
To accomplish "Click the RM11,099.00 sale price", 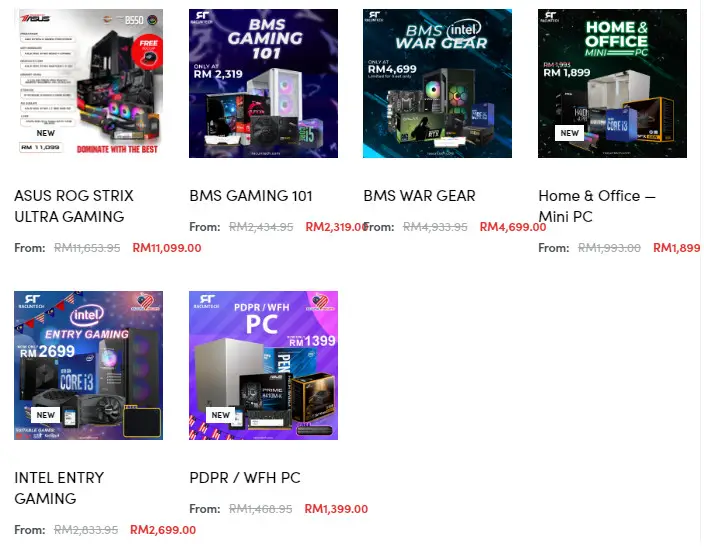I will (167, 248).
